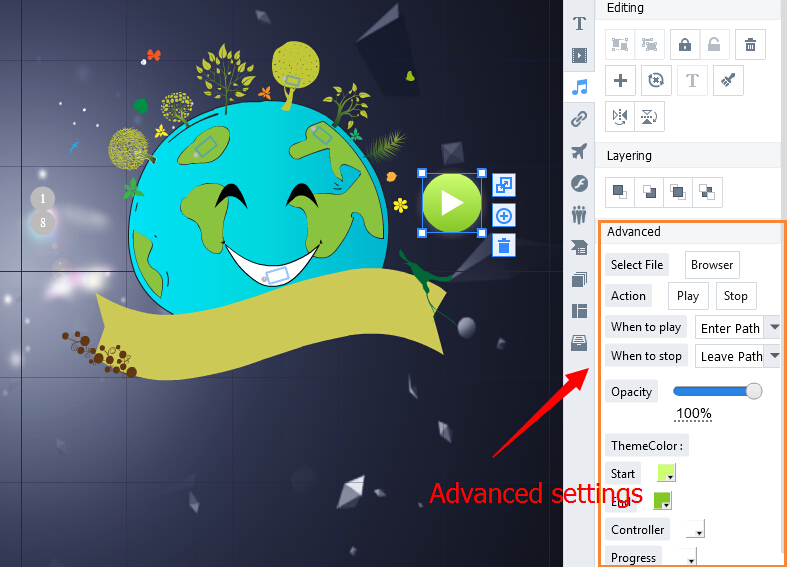Image resolution: width=790 pixels, height=567 pixels.
Task: Click the Group objects icon
Action: [620, 44]
